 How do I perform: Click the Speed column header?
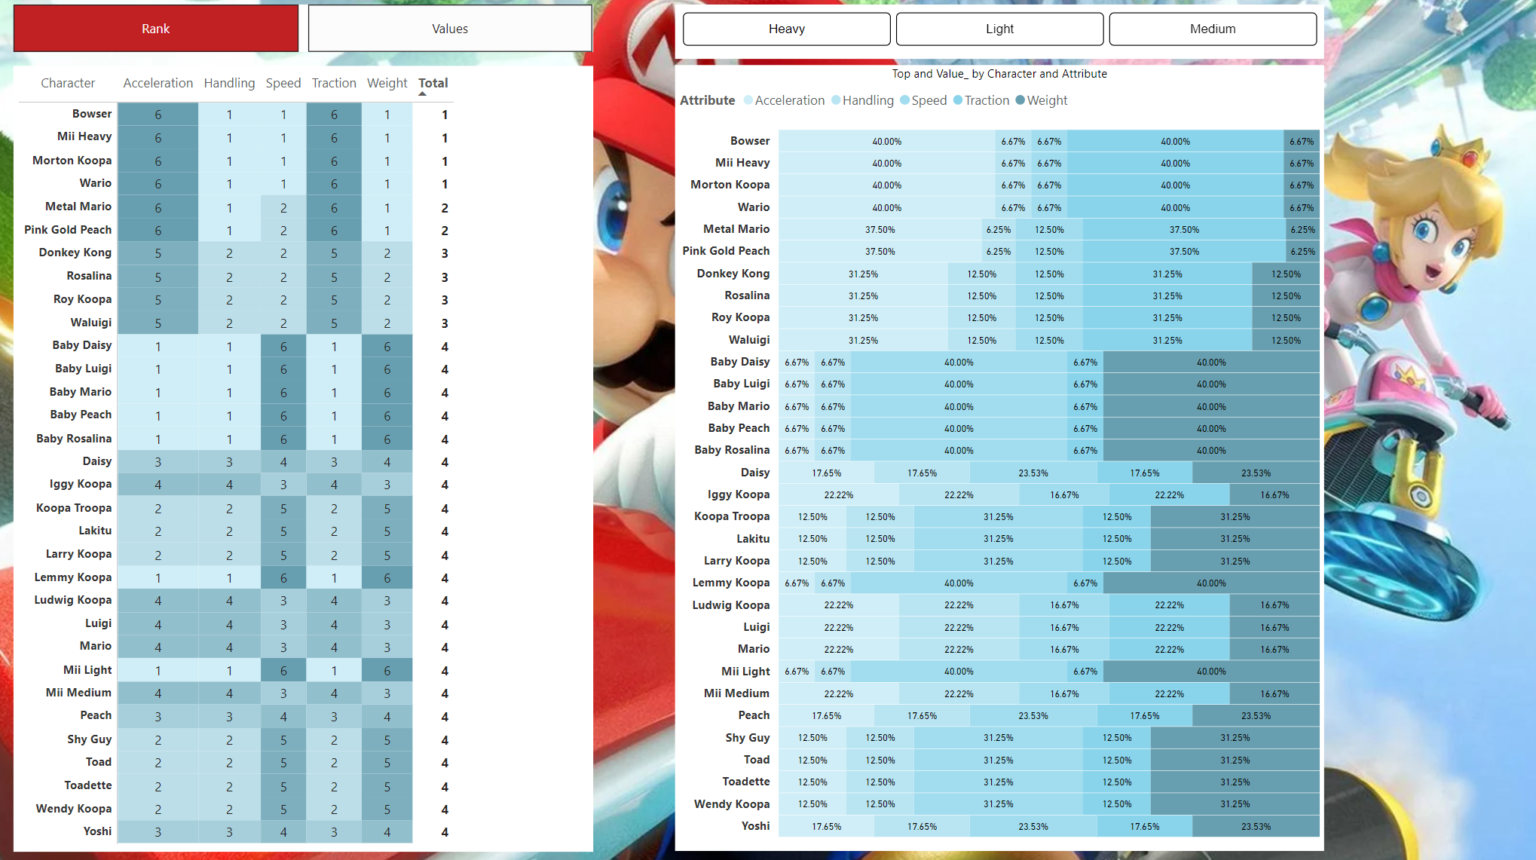click(x=283, y=83)
